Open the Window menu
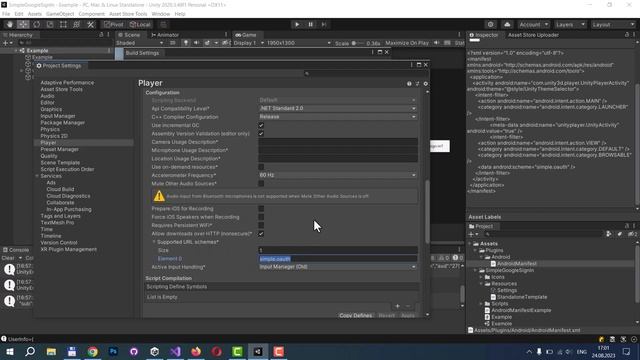640x360 pixels. click(160, 14)
